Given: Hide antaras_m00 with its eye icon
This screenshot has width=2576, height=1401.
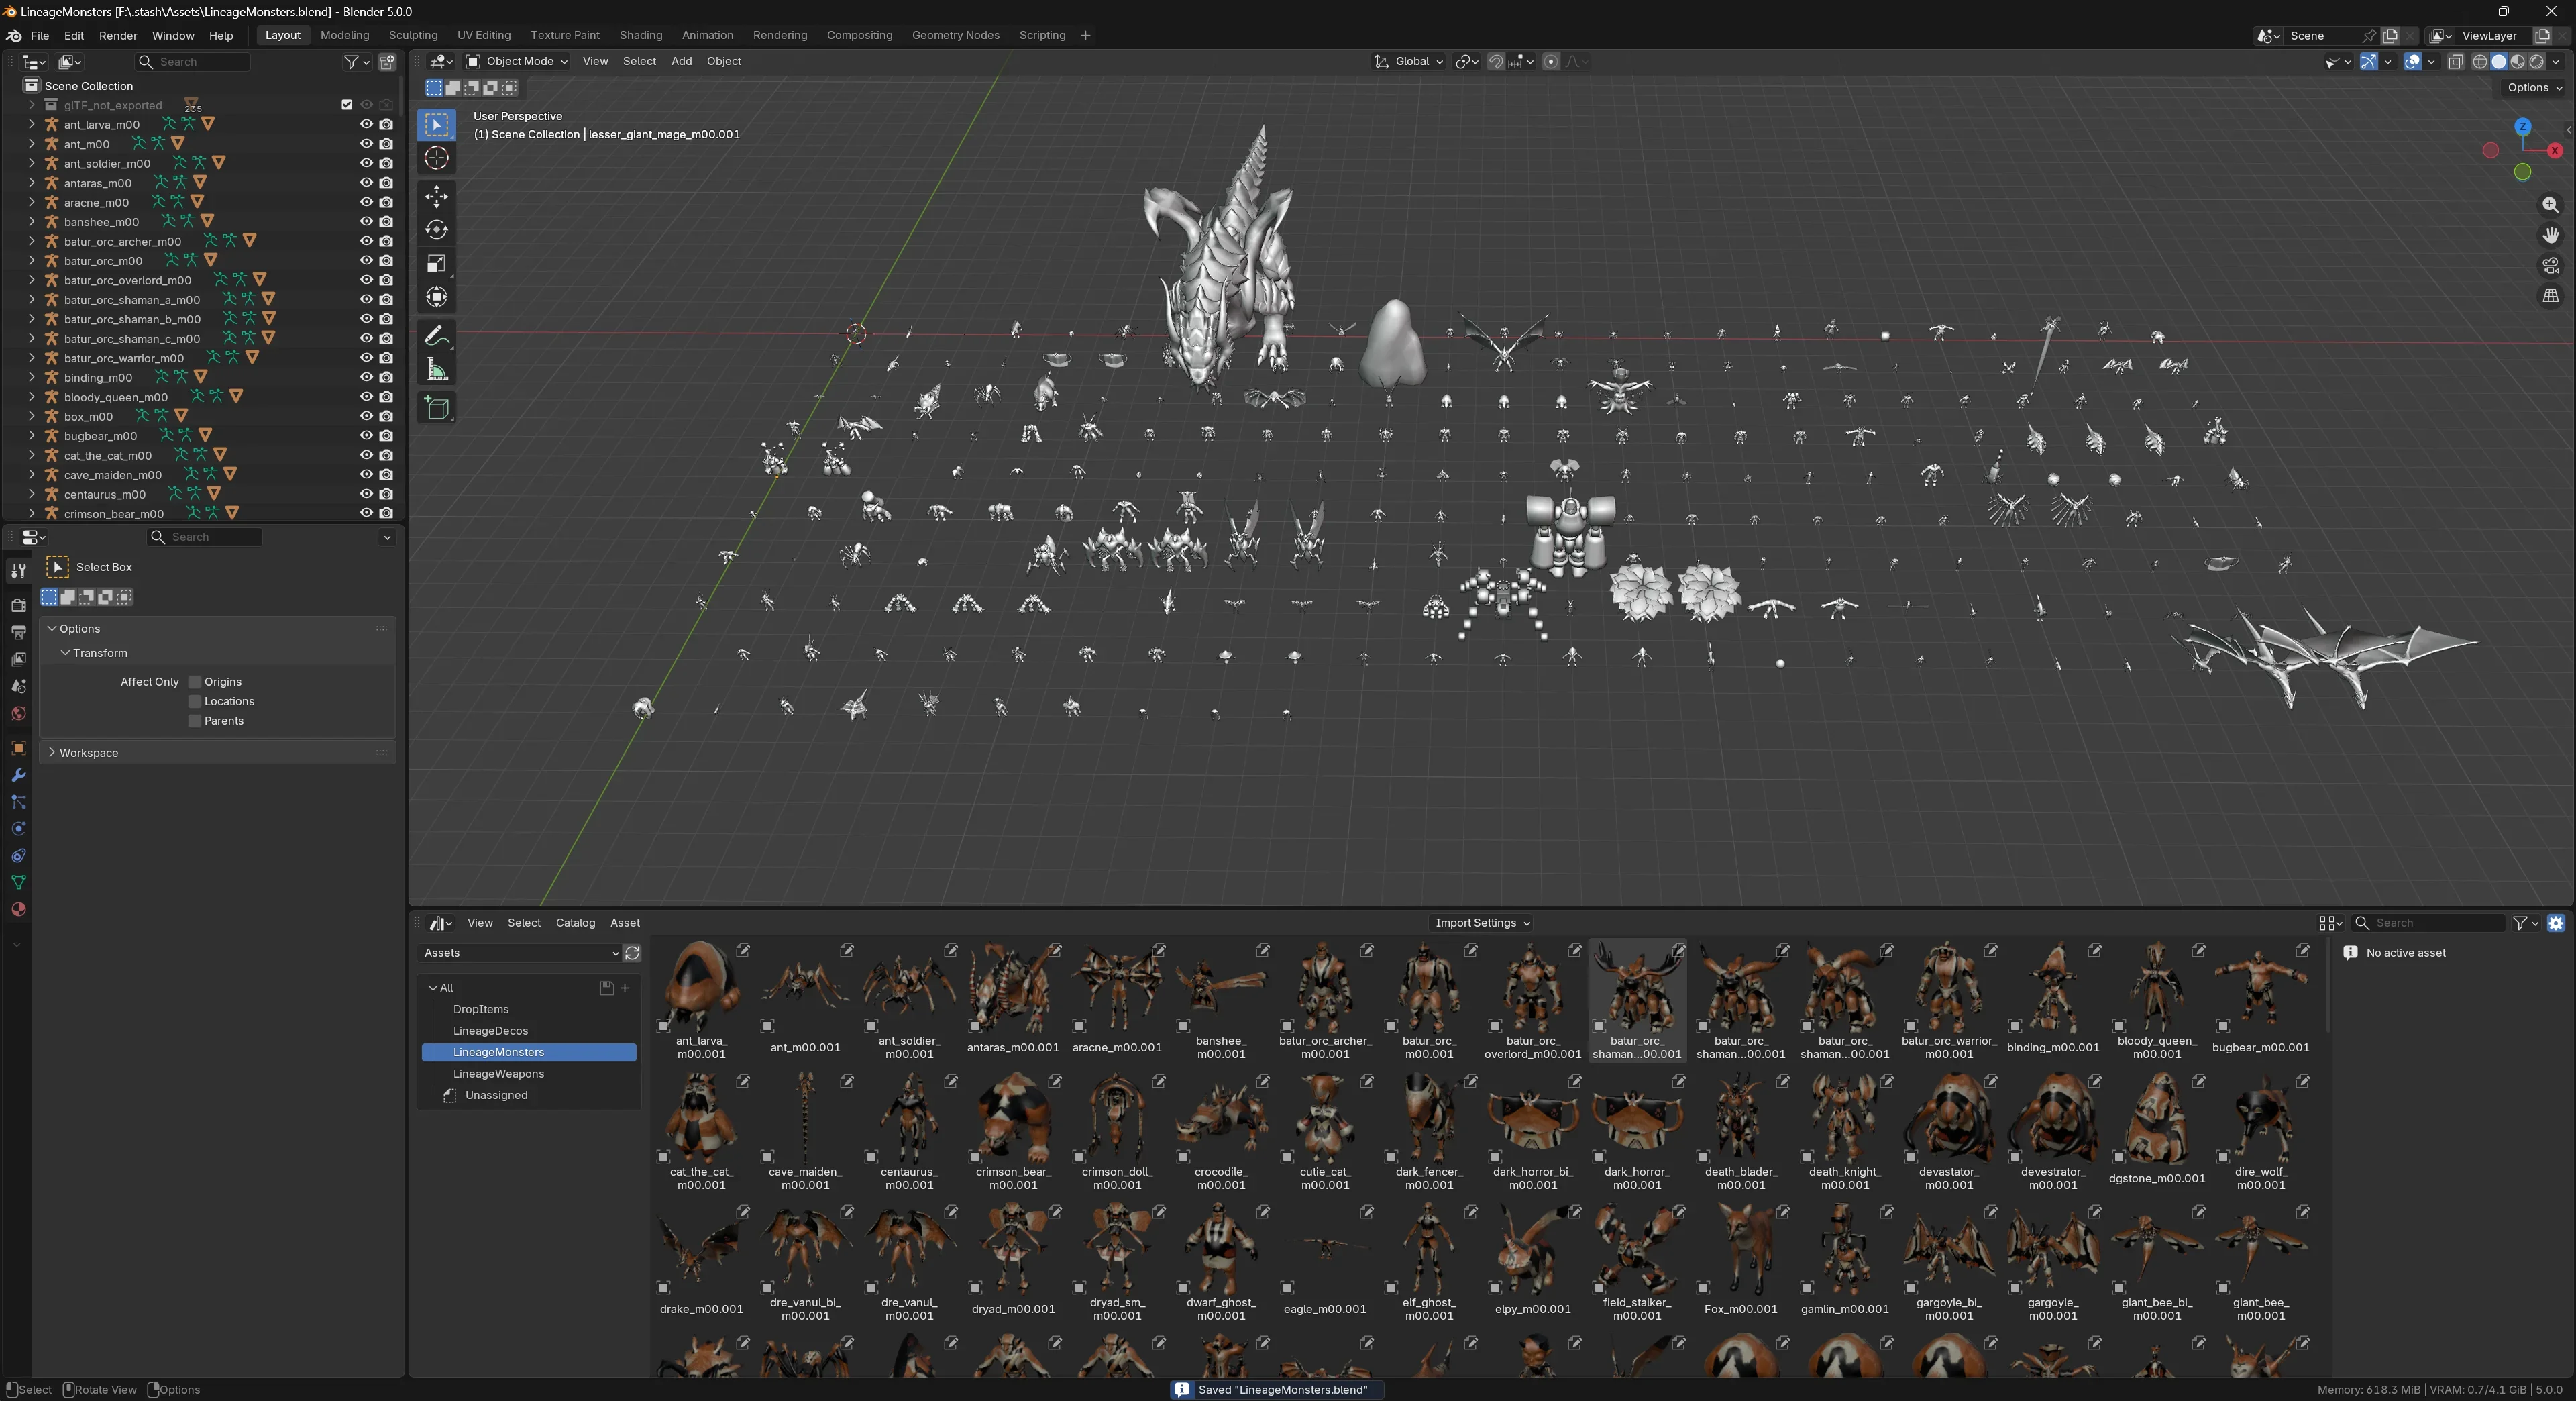Looking at the screenshot, I should (366, 183).
